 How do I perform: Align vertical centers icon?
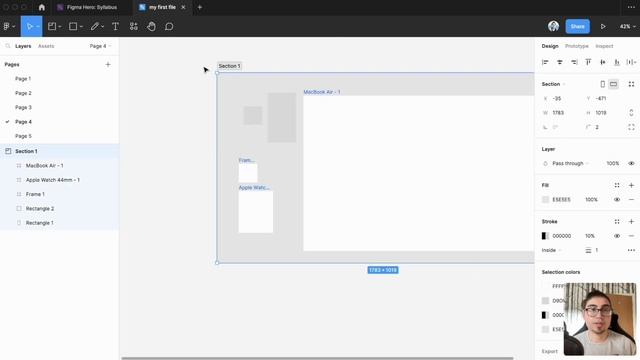click(603, 62)
